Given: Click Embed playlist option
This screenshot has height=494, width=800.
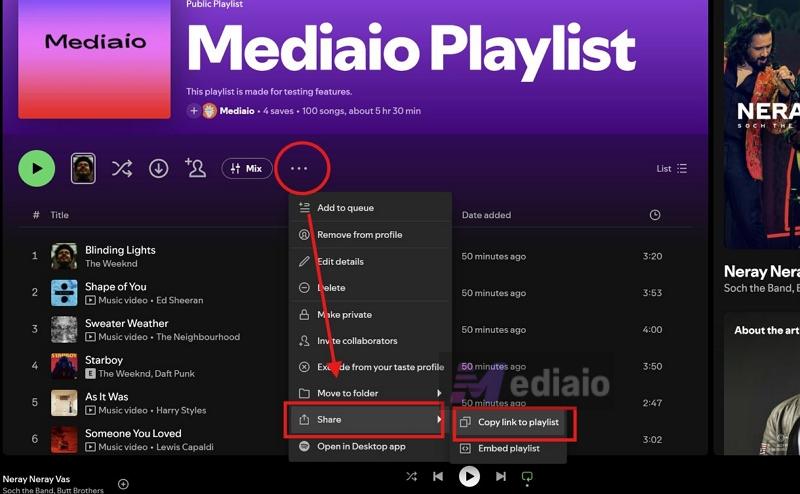Looking at the screenshot, I should tap(511, 449).
